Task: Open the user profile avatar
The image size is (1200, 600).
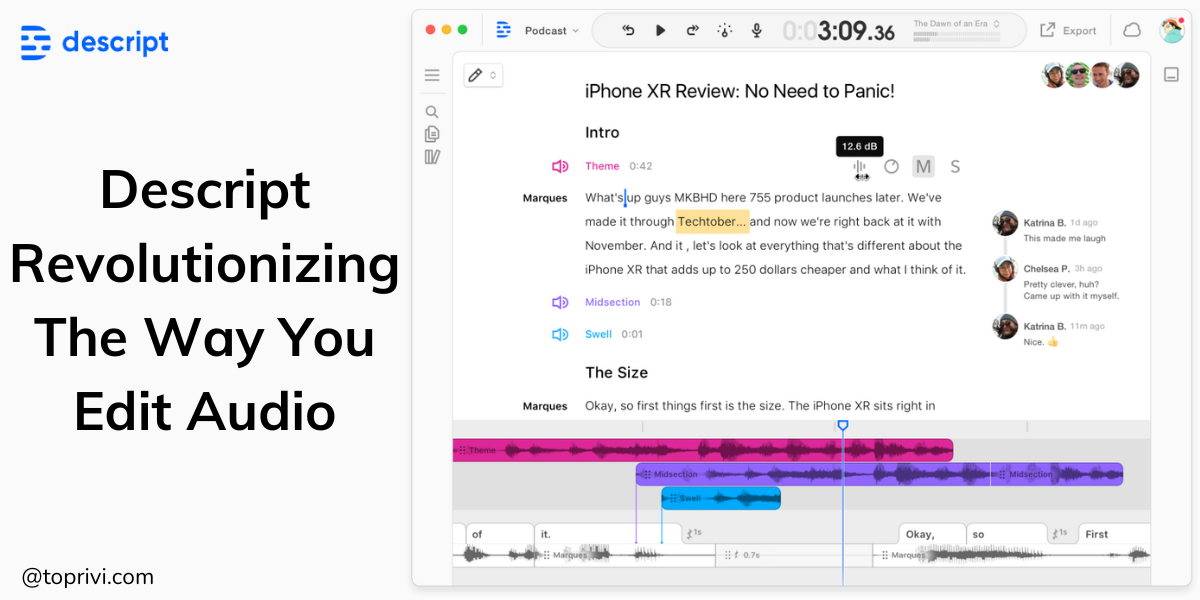Action: point(1172,30)
